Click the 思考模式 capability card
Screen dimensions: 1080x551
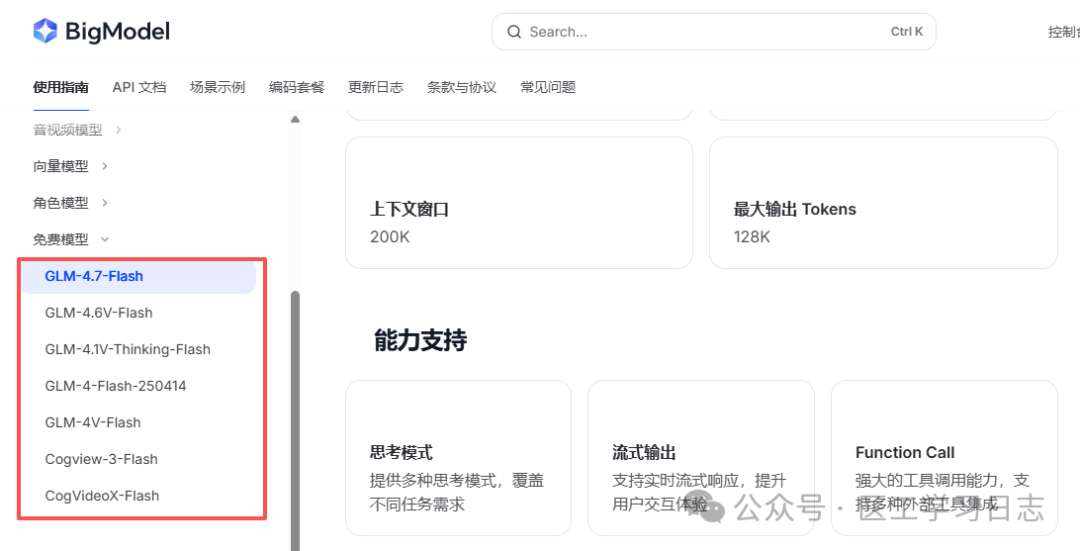tap(458, 458)
